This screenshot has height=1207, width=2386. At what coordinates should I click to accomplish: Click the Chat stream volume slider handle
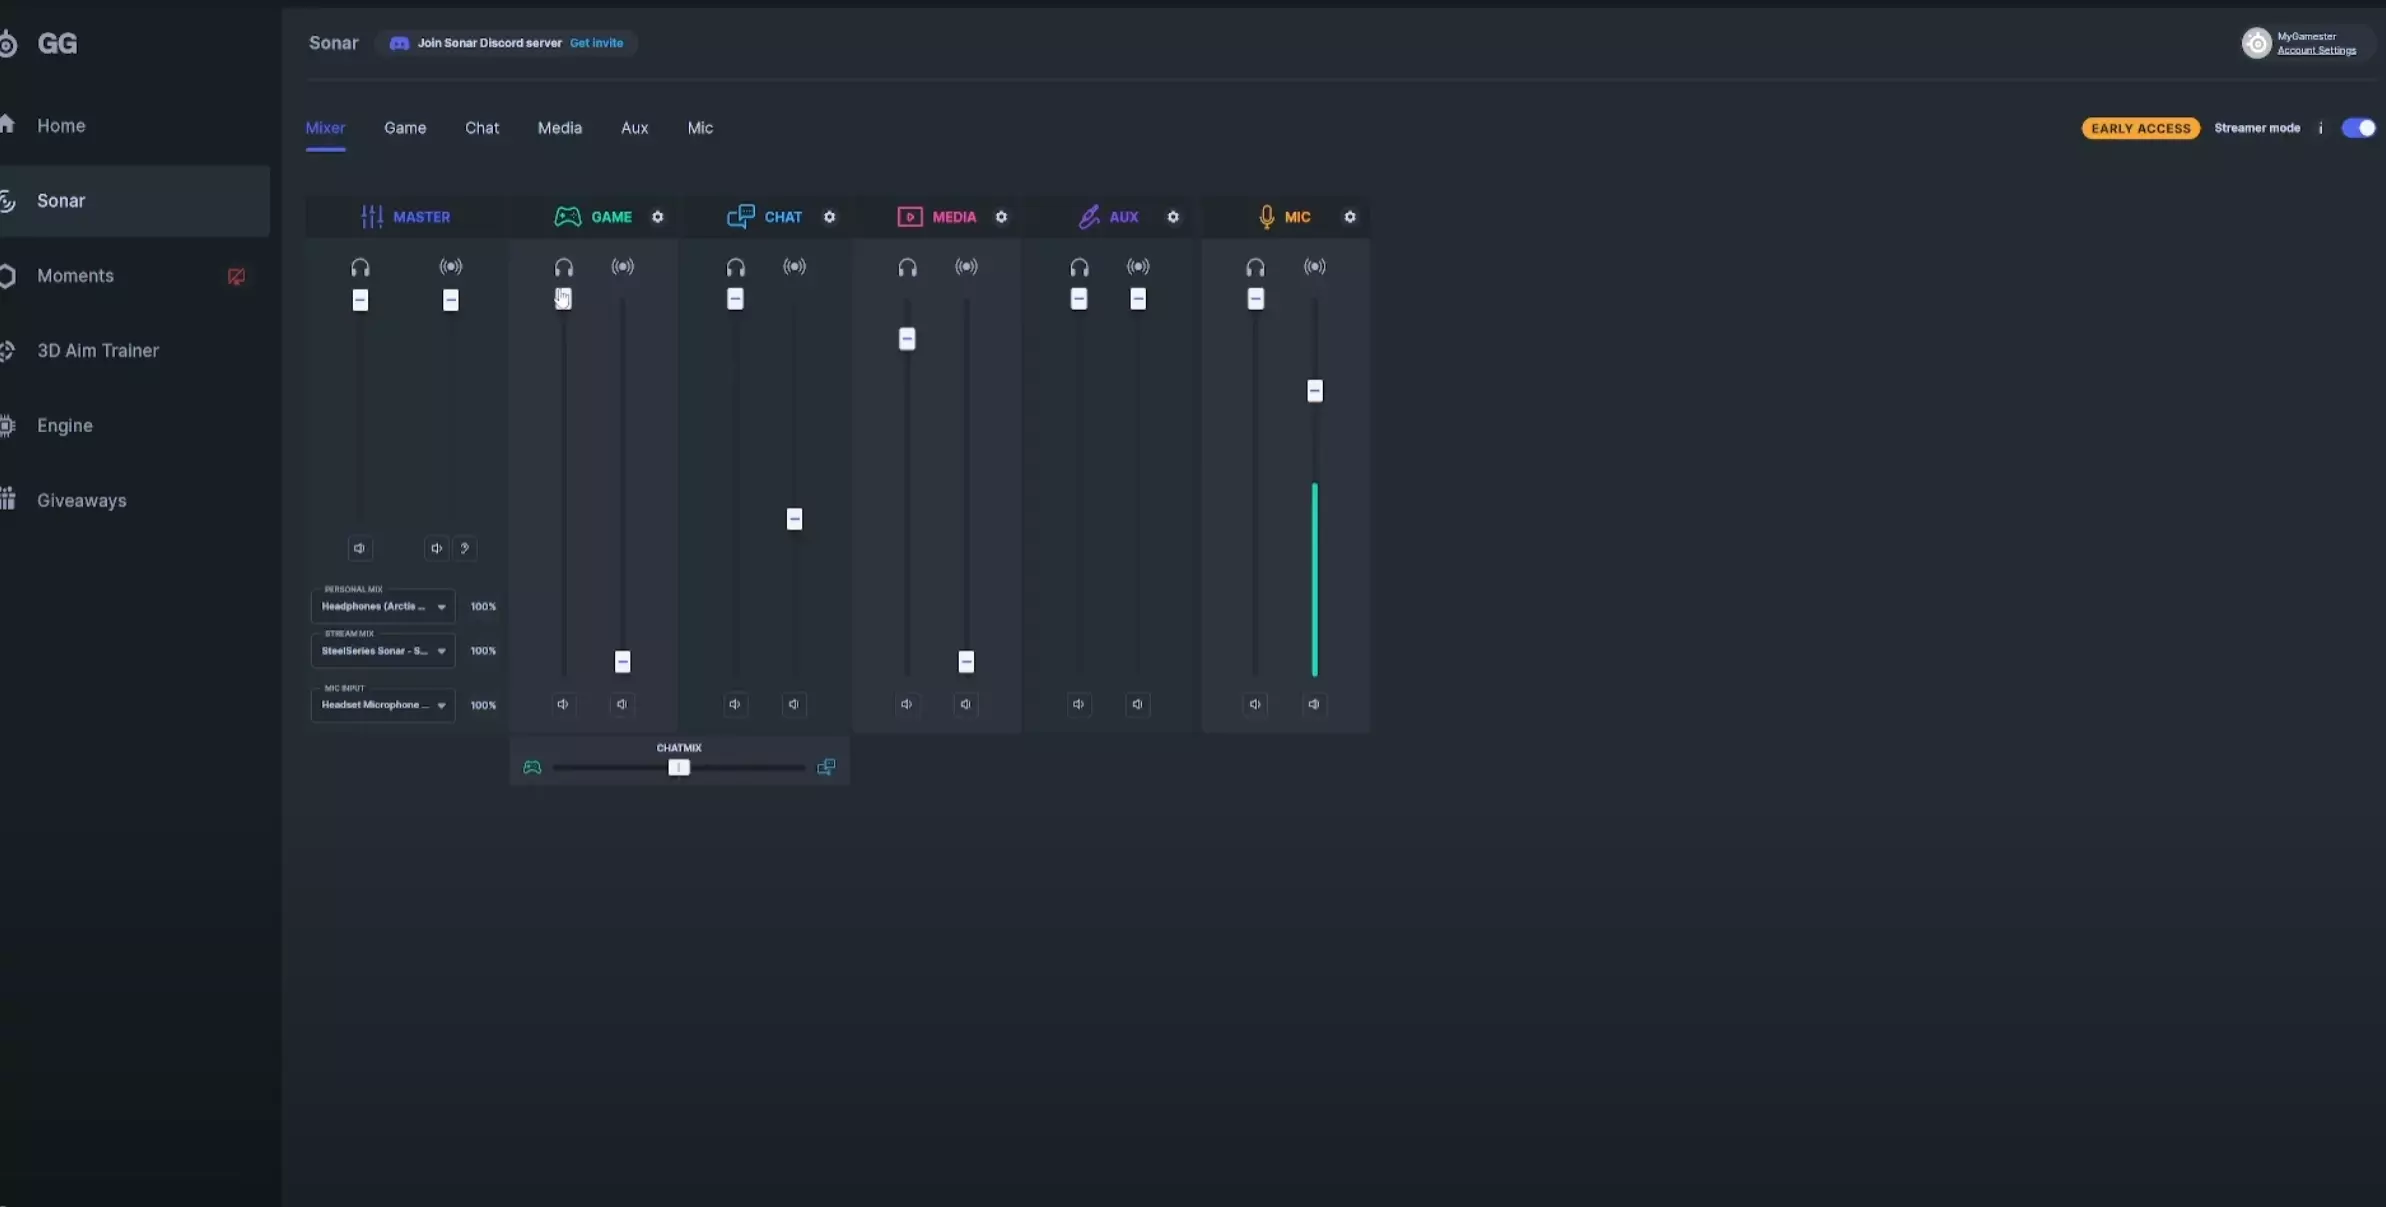coord(794,519)
